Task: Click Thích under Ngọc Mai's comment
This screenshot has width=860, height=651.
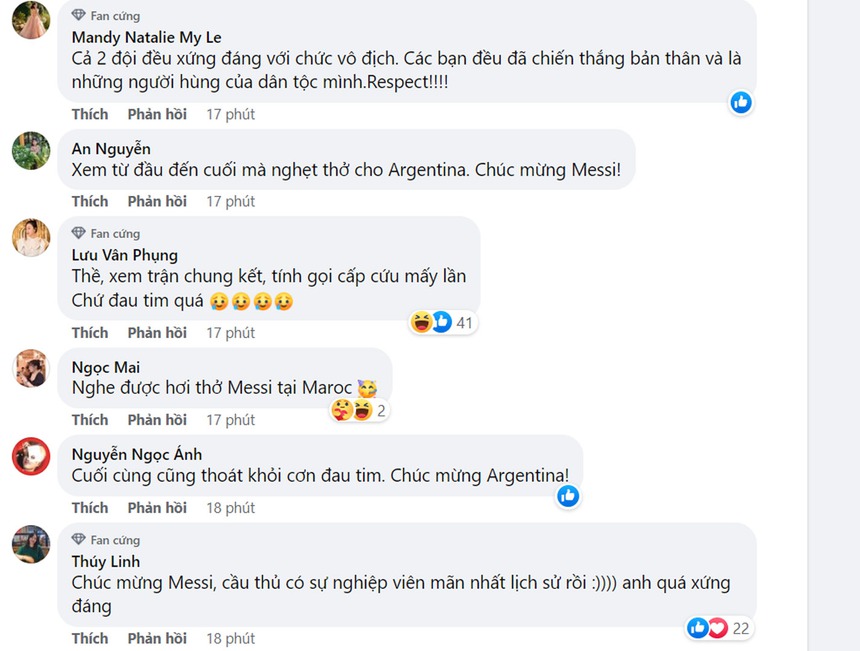Action: (x=89, y=419)
